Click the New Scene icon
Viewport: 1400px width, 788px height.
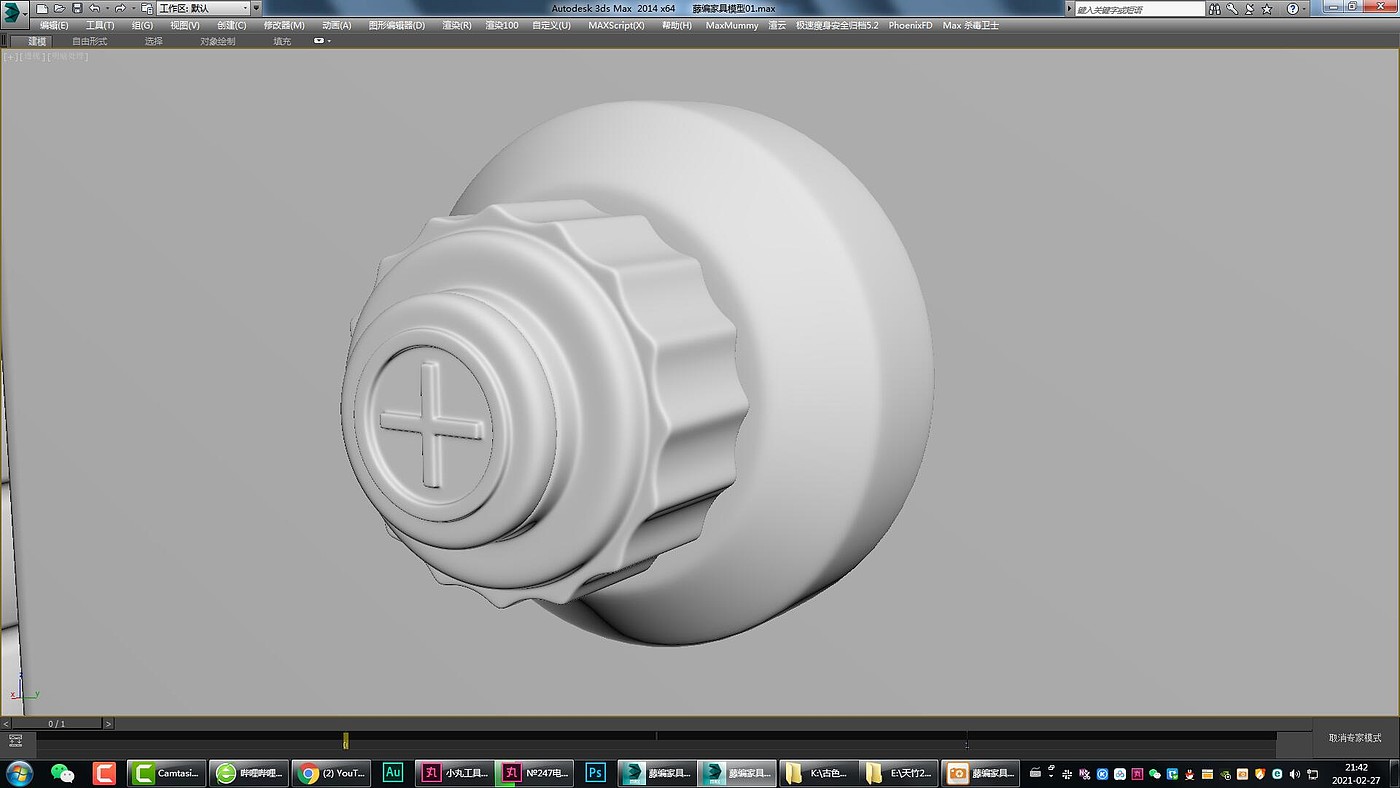click(42, 8)
